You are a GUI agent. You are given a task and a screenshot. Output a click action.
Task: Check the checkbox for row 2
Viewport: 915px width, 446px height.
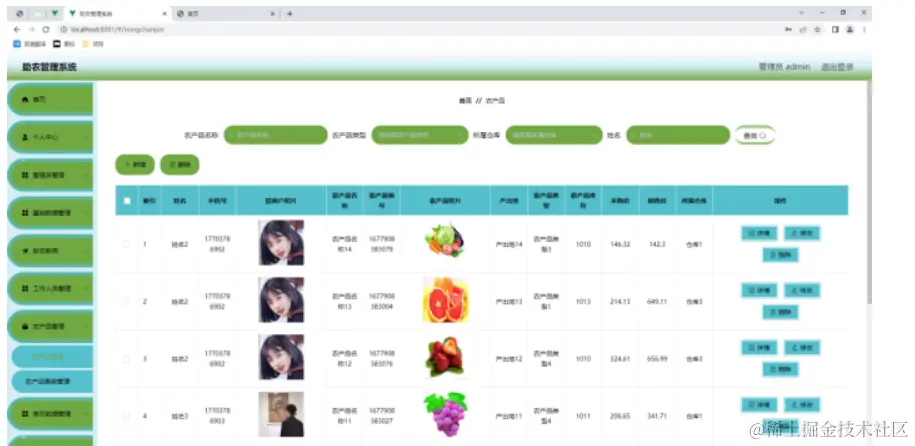126,301
